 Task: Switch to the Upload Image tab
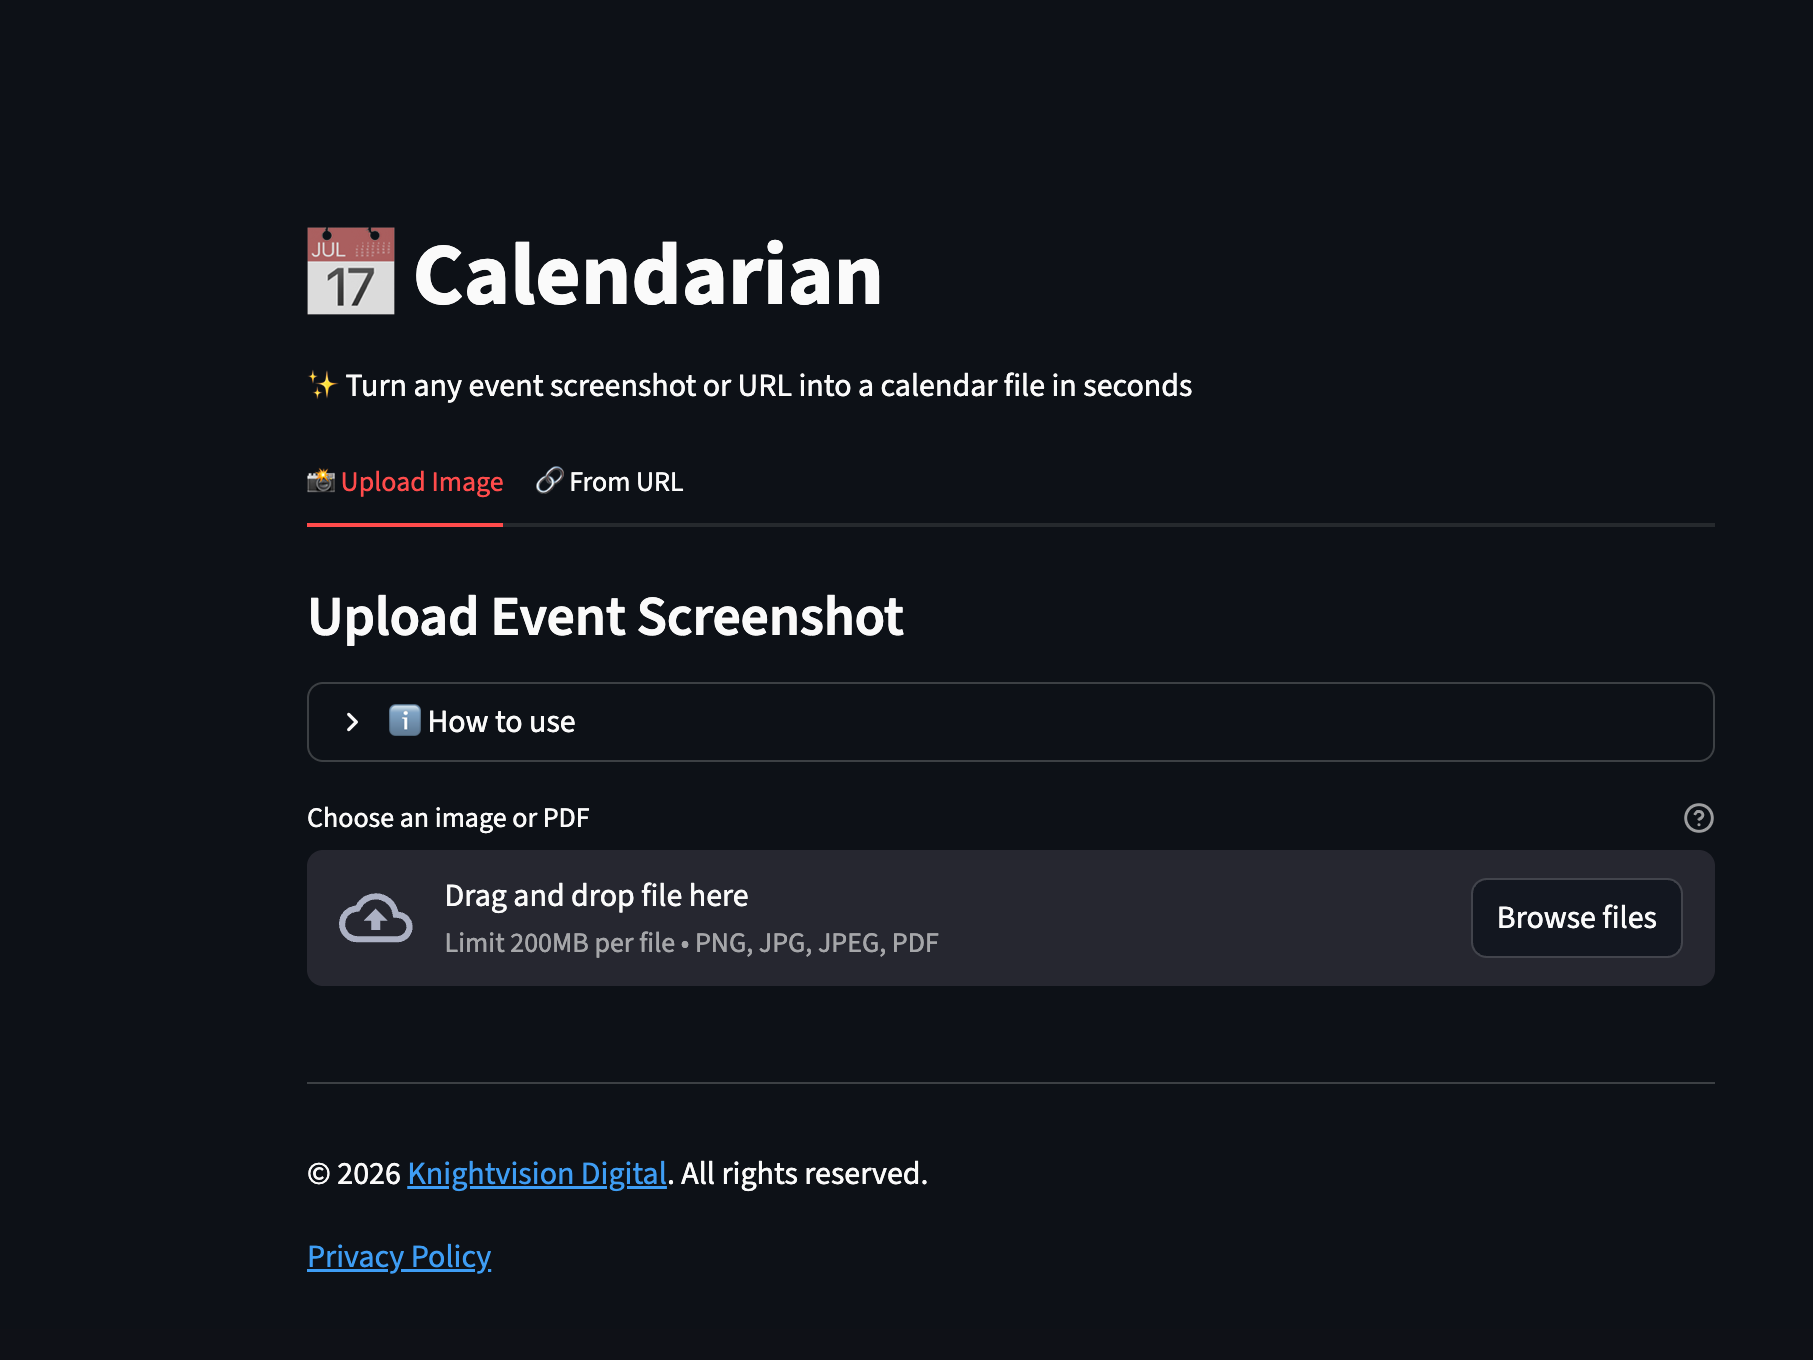(x=421, y=482)
